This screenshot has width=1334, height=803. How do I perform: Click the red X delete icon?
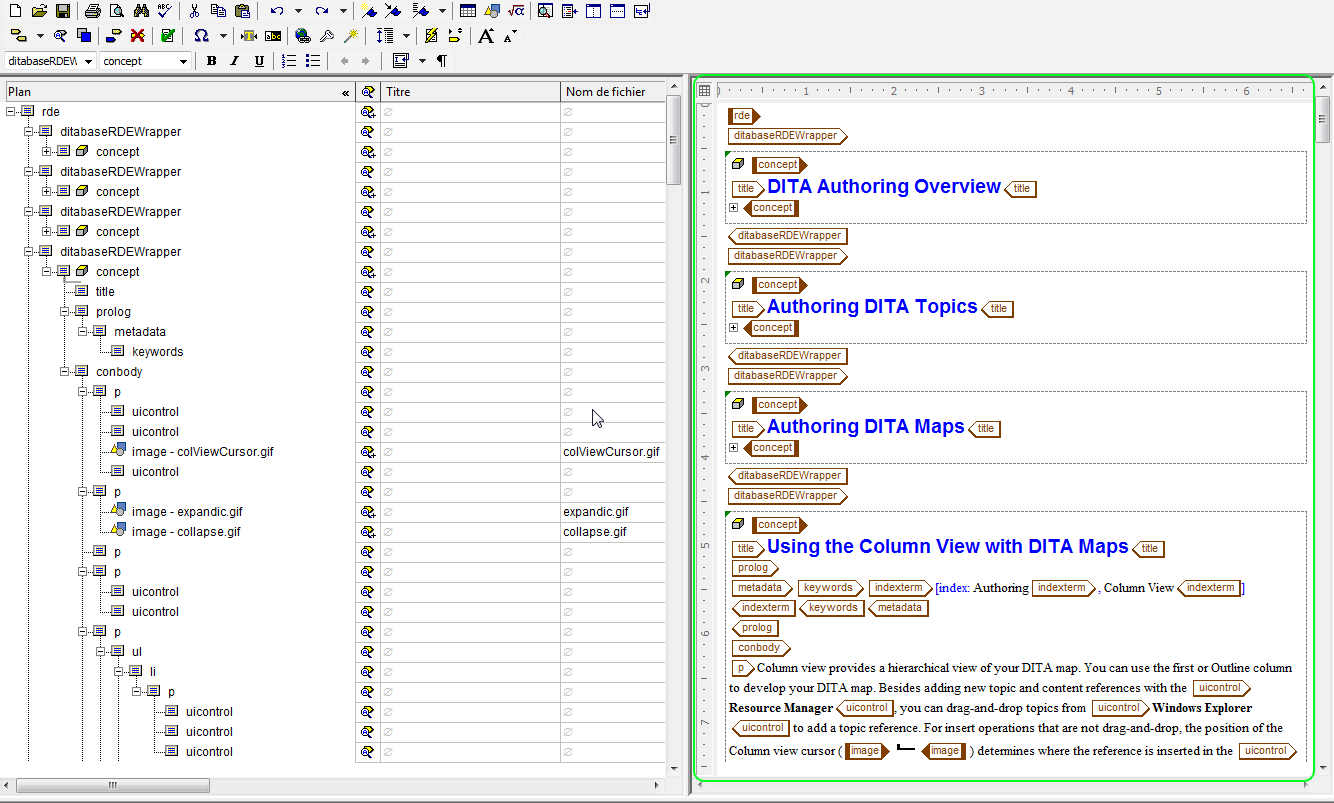click(138, 36)
